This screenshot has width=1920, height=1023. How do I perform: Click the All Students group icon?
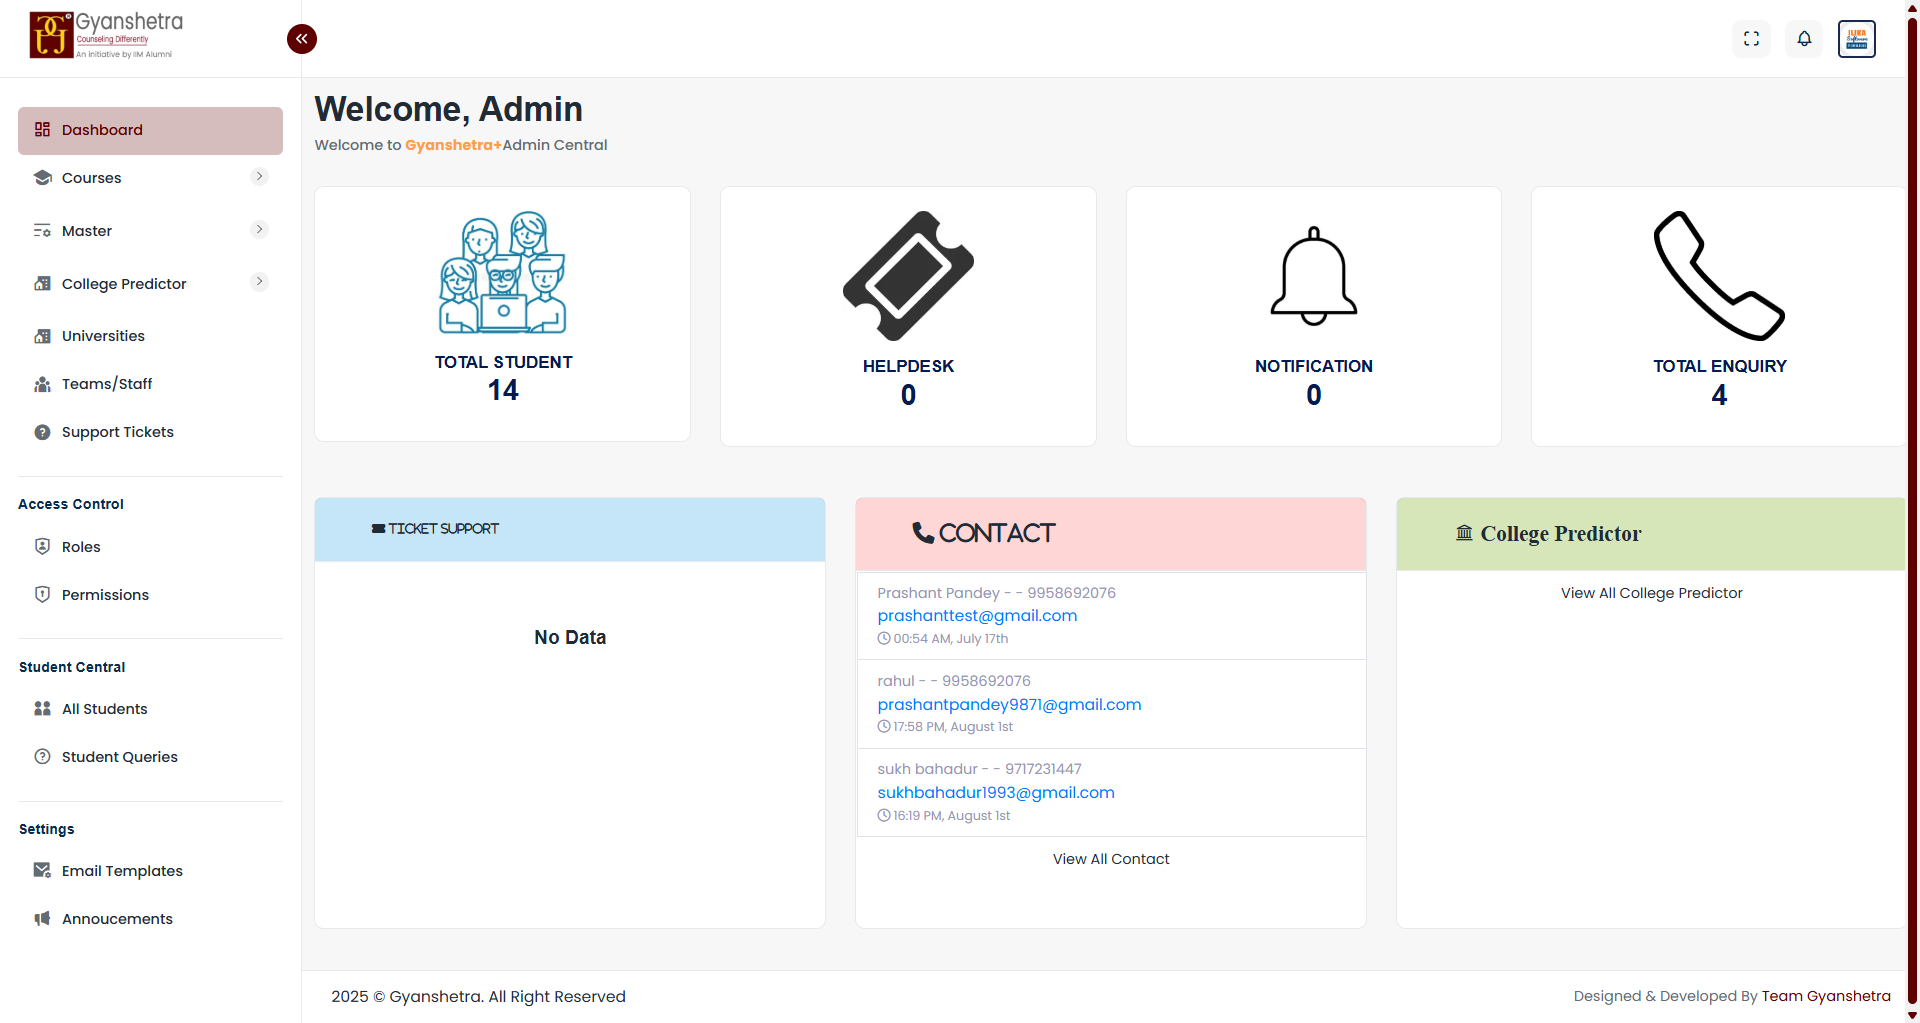(x=42, y=709)
